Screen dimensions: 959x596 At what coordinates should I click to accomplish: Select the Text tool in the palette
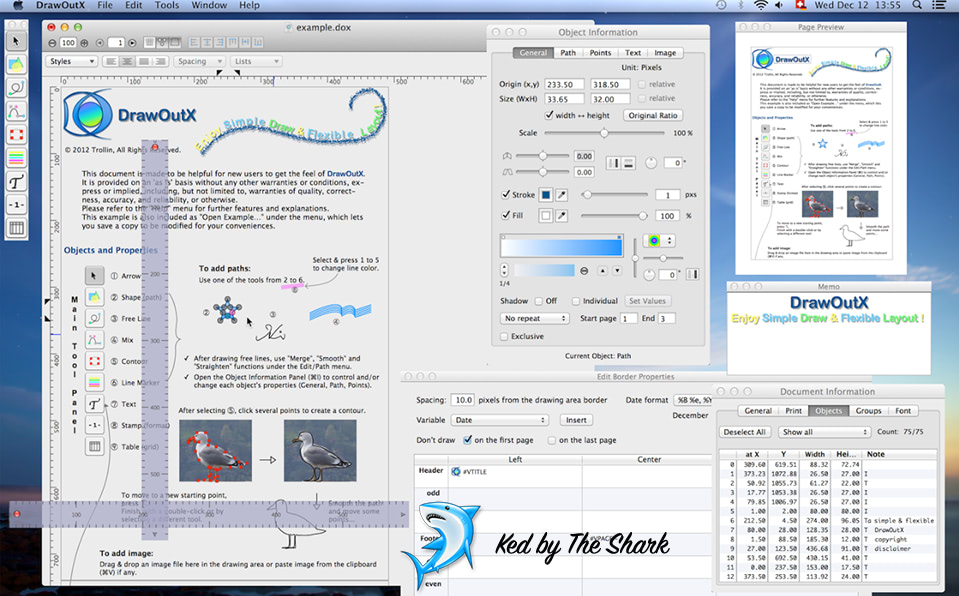pyautogui.click(x=17, y=181)
